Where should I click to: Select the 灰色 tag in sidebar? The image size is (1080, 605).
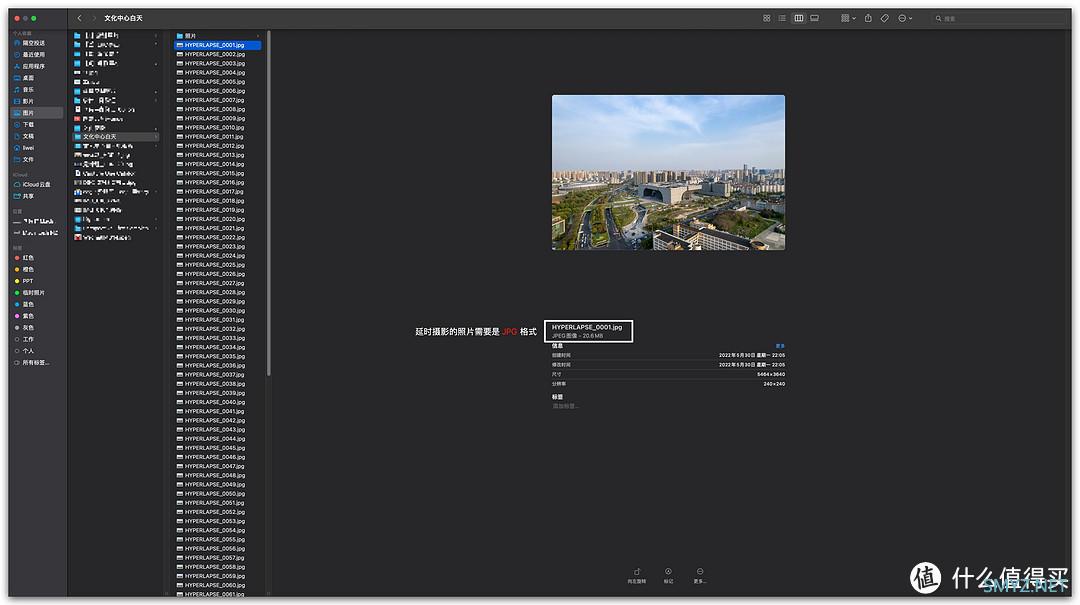coord(28,328)
